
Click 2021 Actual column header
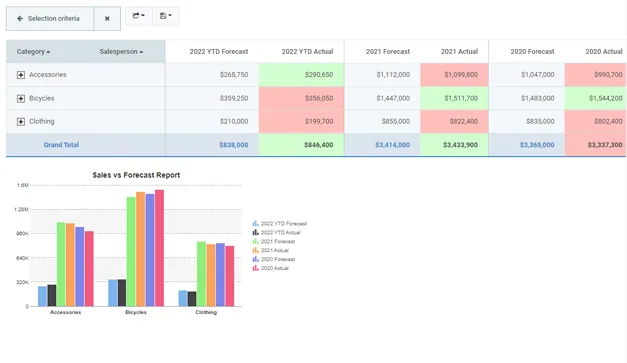point(459,52)
